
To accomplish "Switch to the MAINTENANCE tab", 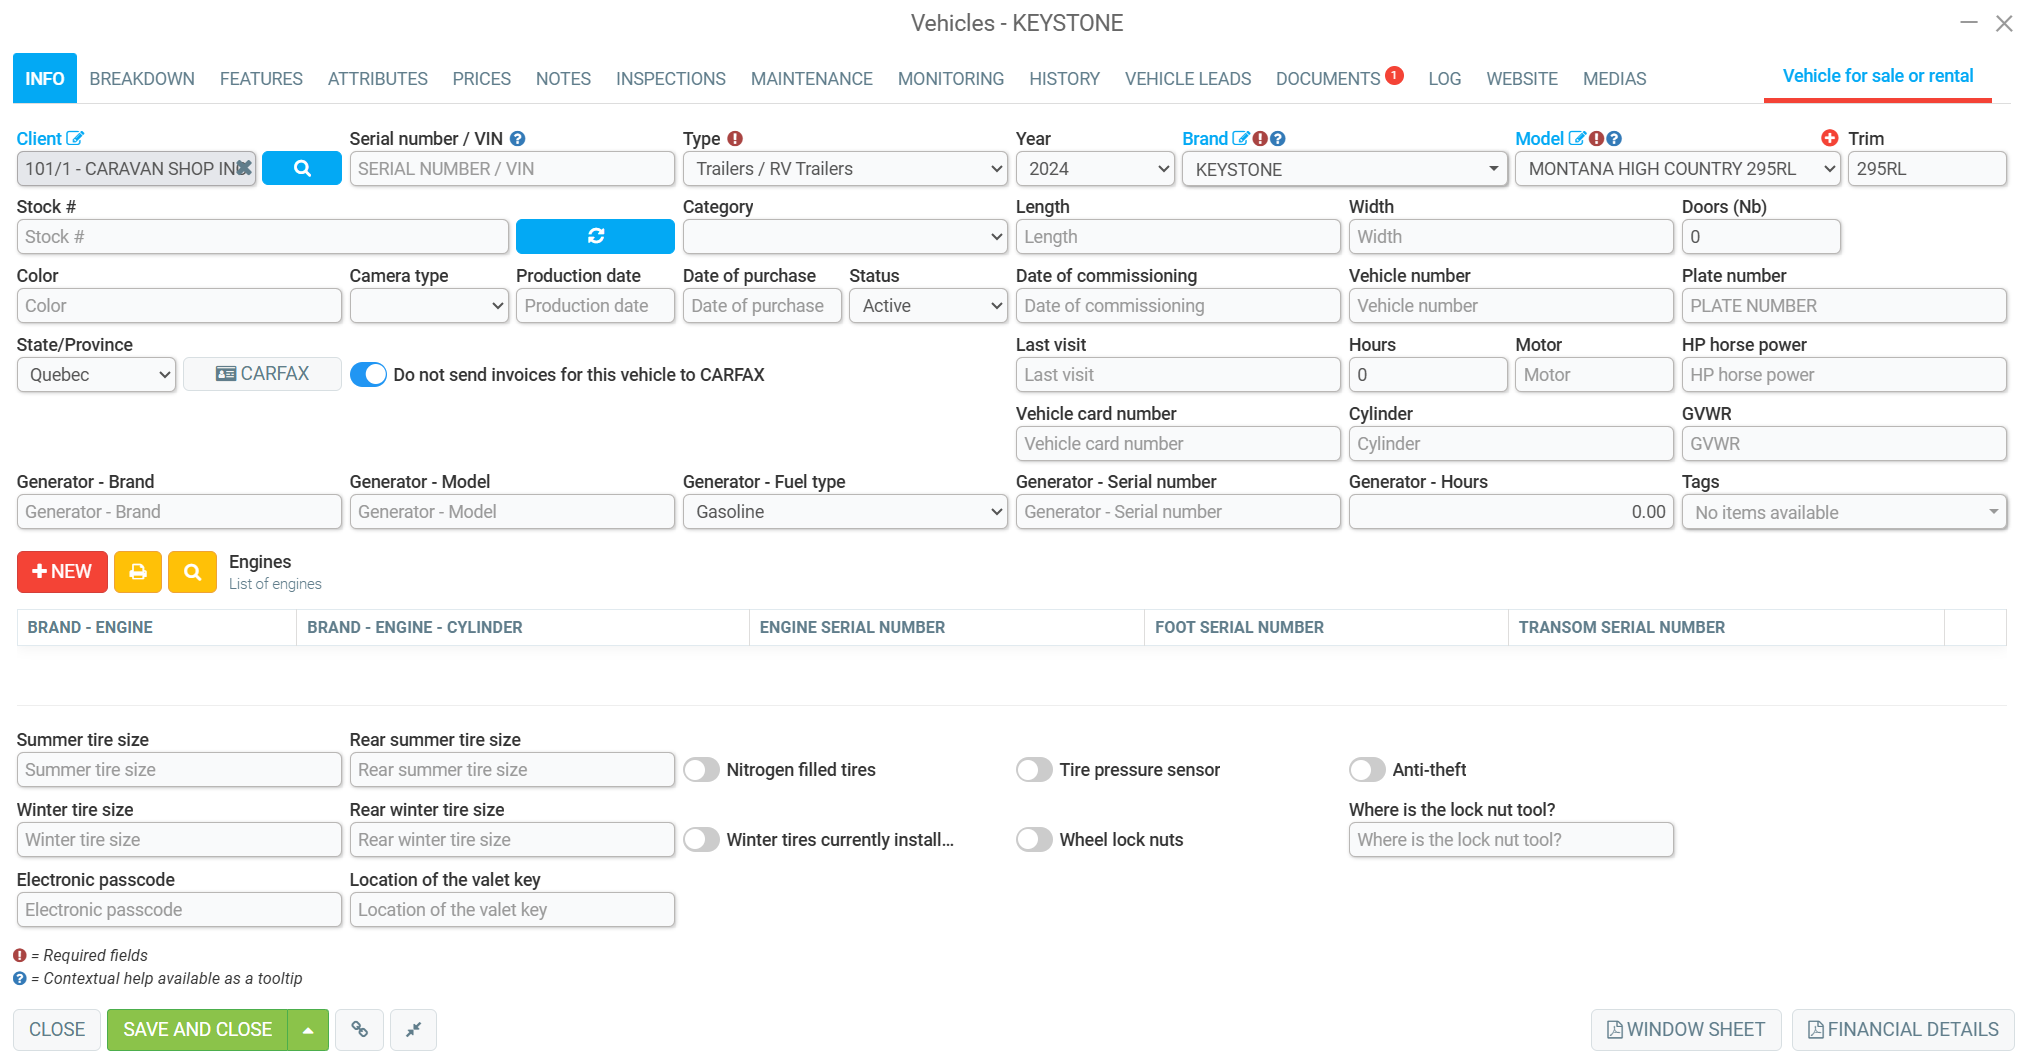I will click(x=812, y=79).
